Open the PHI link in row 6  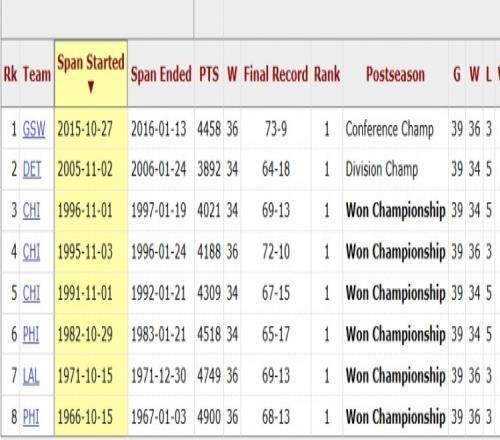point(31,334)
